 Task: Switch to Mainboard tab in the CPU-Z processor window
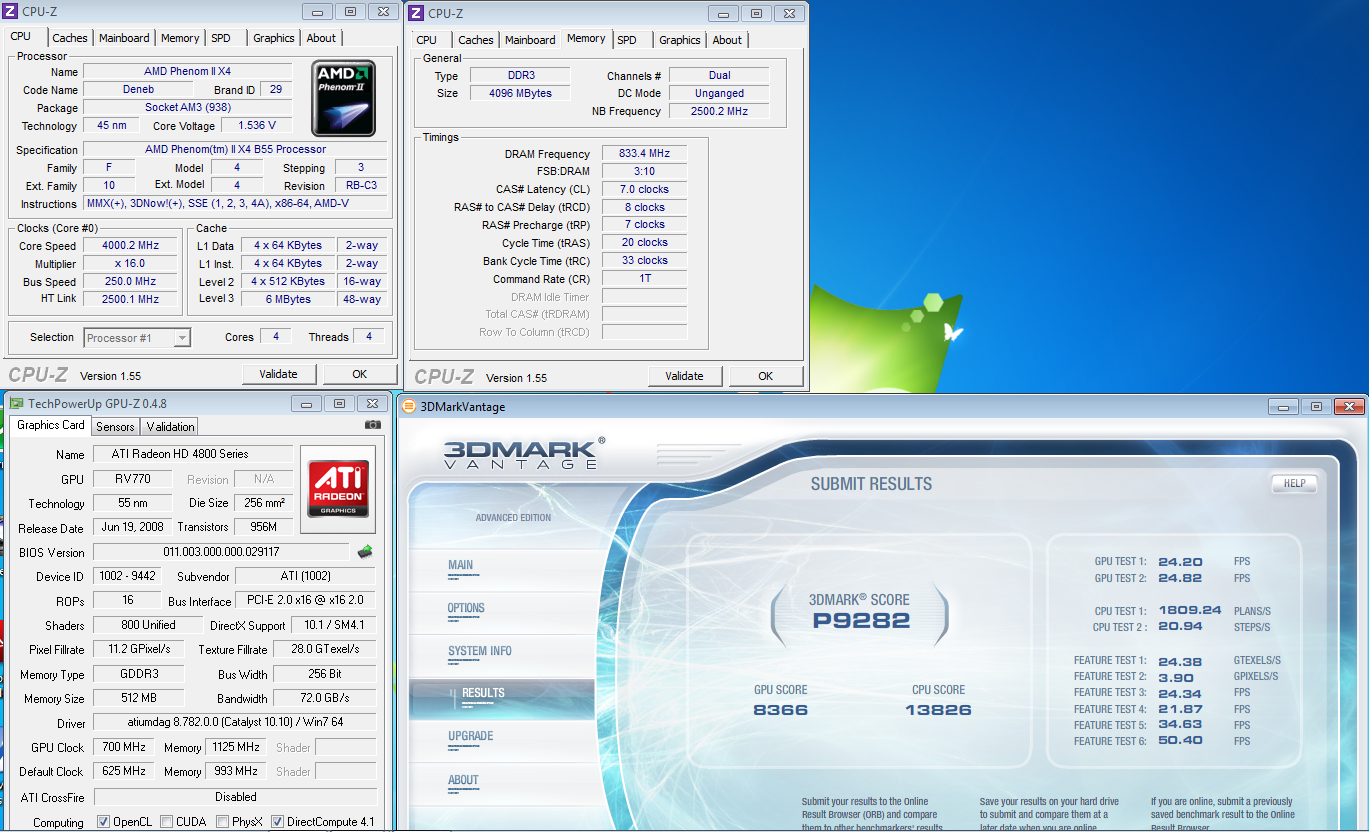coord(124,38)
